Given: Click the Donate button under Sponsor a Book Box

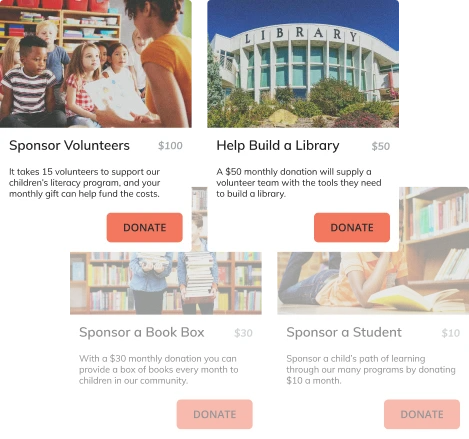Looking at the screenshot, I should [x=215, y=414].
